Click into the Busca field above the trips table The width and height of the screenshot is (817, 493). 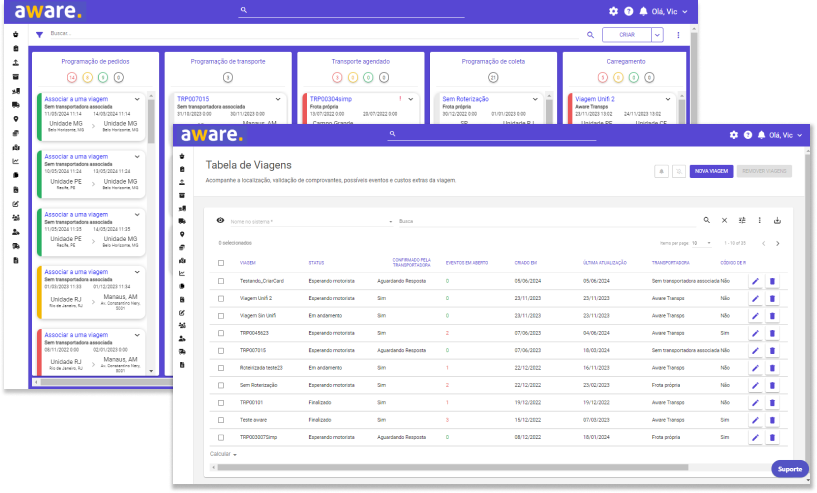(x=547, y=221)
